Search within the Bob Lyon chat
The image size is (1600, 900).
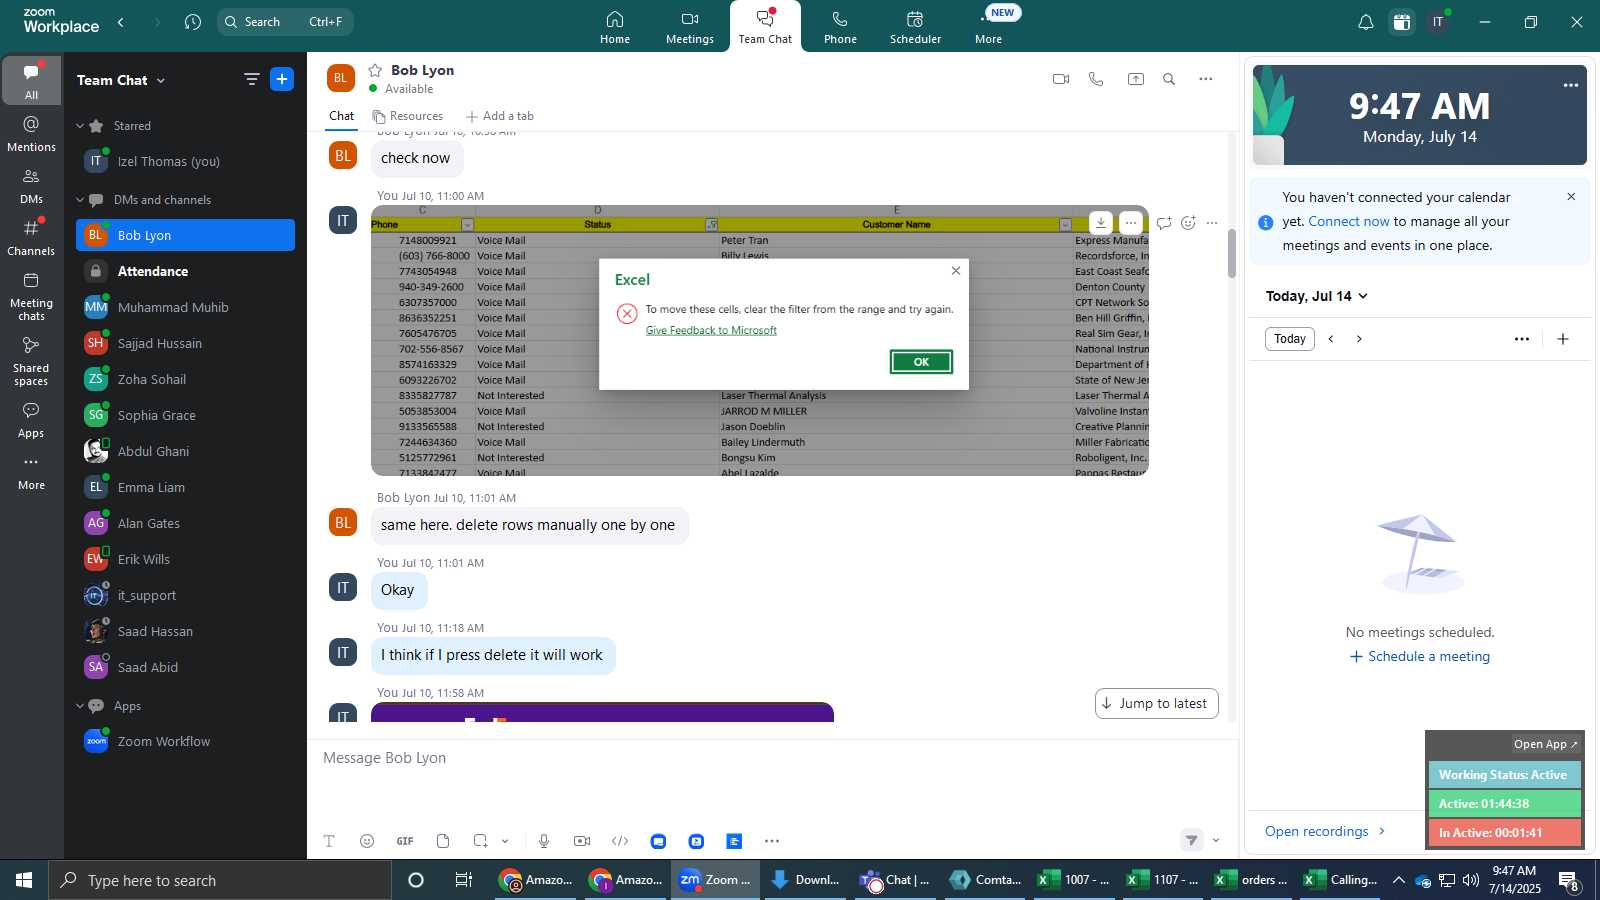coord(1169,79)
